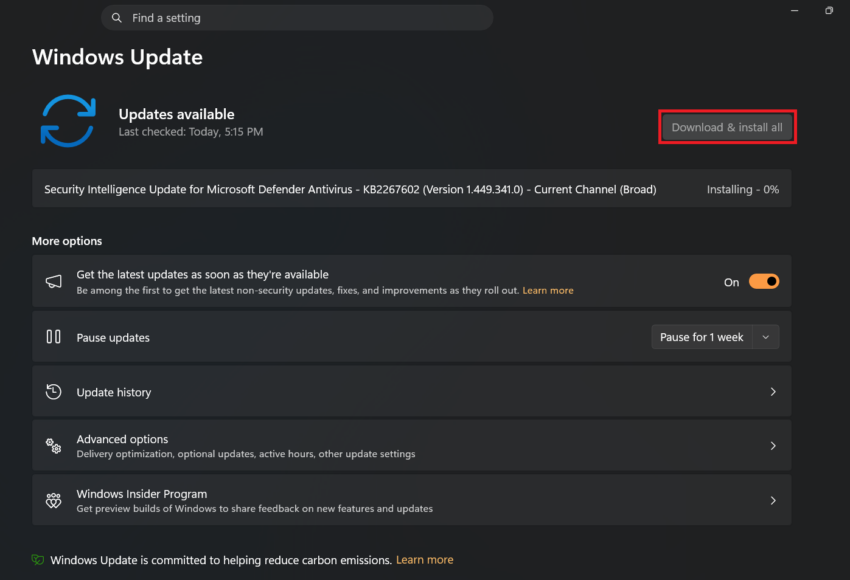Click Download & install all button
Viewport: 850px width, 580px height.
[x=727, y=127]
